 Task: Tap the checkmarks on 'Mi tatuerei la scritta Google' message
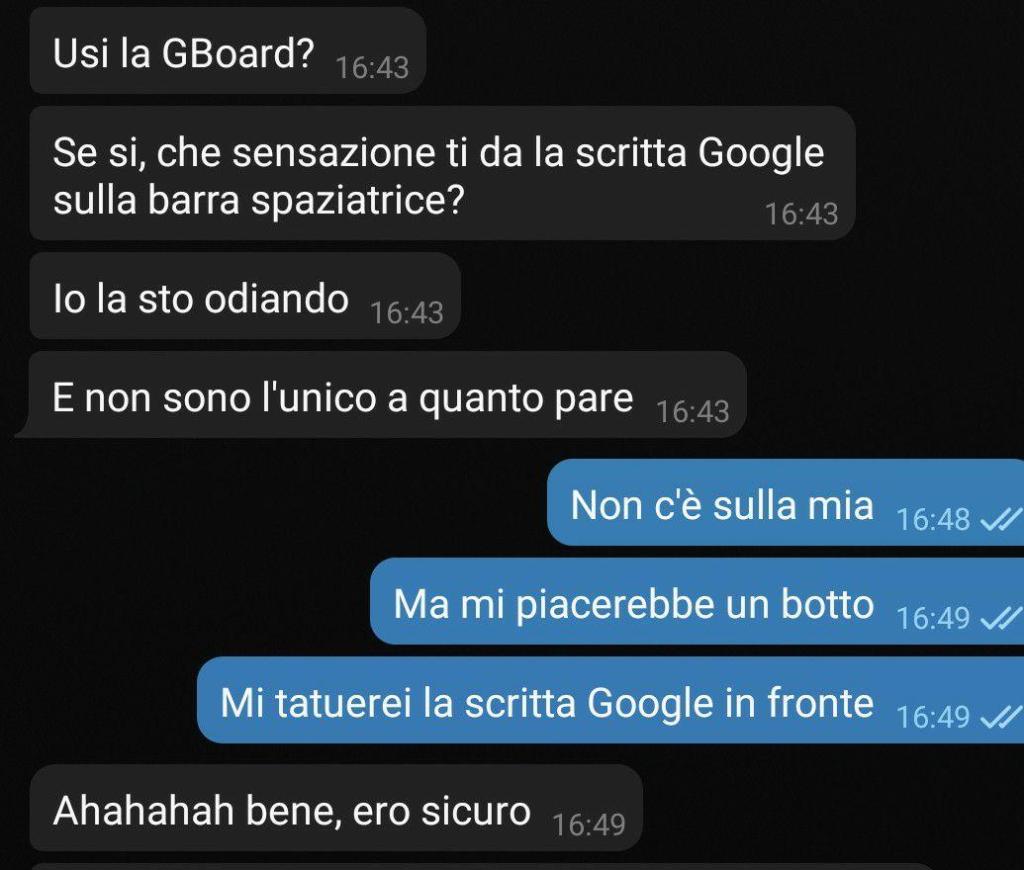(1000, 717)
